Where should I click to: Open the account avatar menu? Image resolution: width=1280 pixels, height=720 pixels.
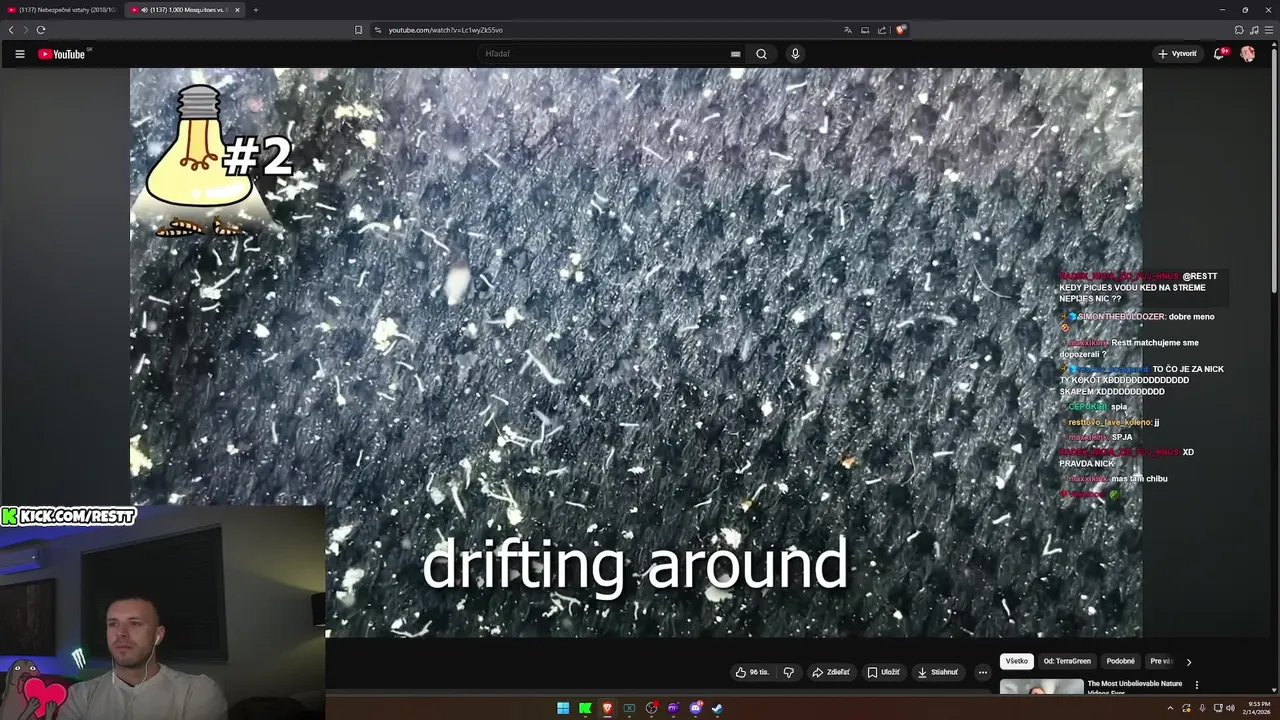coord(1248,54)
